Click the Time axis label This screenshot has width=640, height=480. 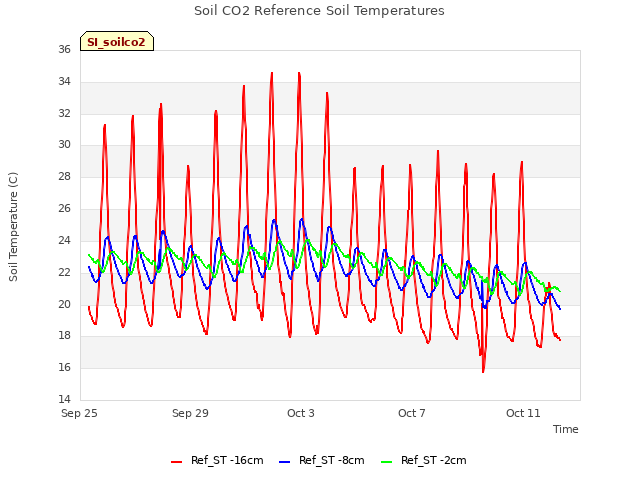(x=565, y=429)
